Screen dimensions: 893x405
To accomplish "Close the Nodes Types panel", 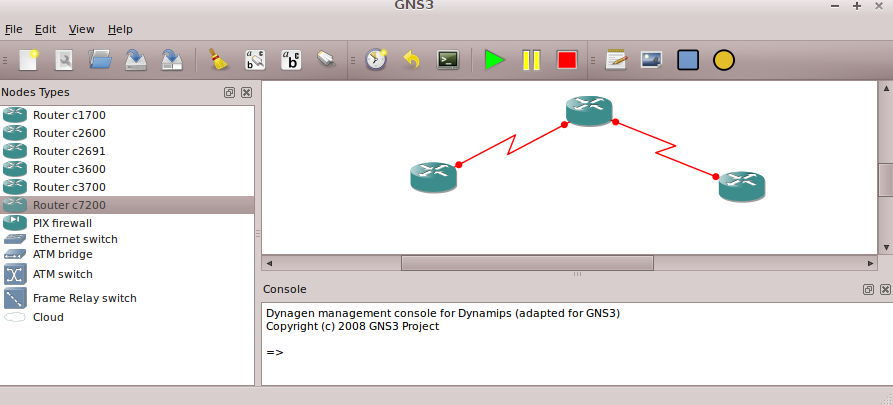I will click(246, 92).
